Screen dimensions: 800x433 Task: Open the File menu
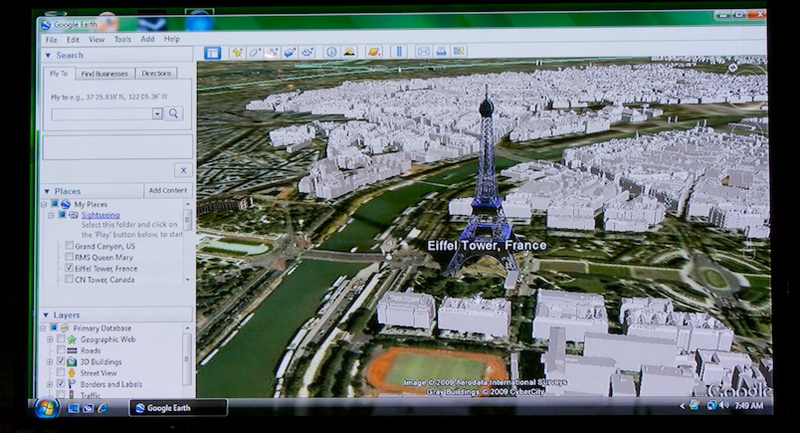(x=52, y=39)
